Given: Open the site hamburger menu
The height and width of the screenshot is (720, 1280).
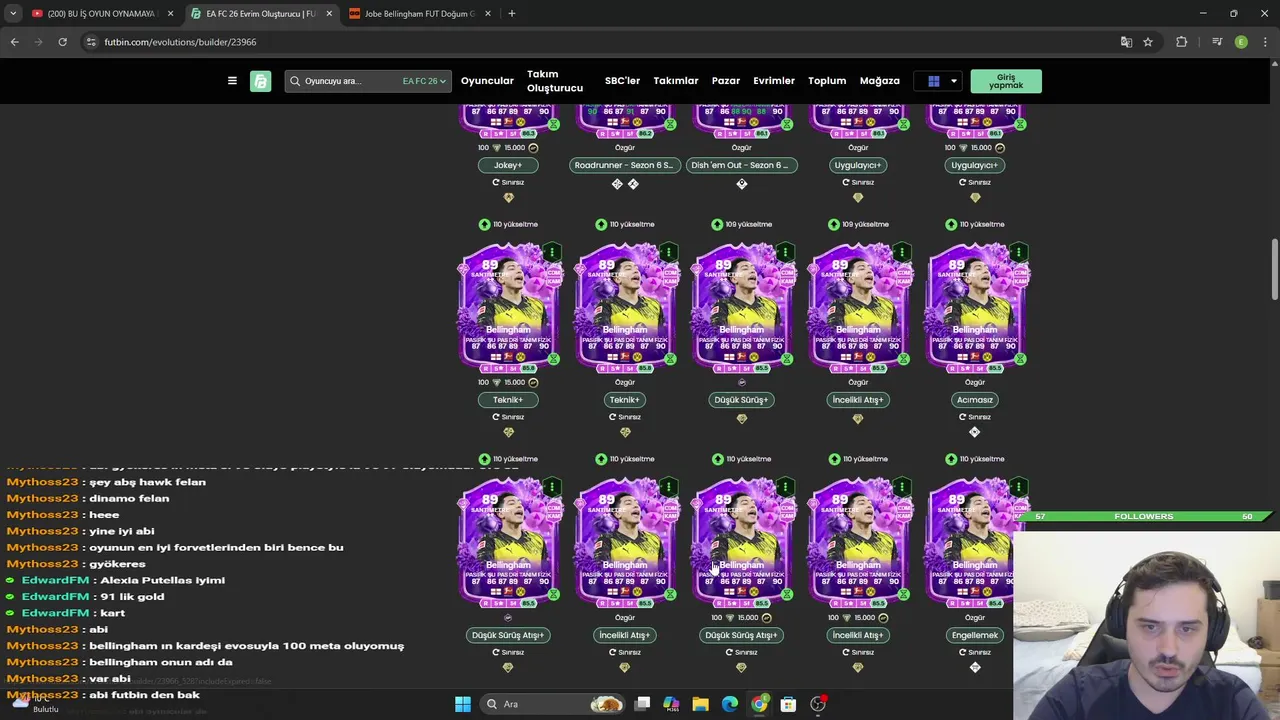Looking at the screenshot, I should 232,81.
